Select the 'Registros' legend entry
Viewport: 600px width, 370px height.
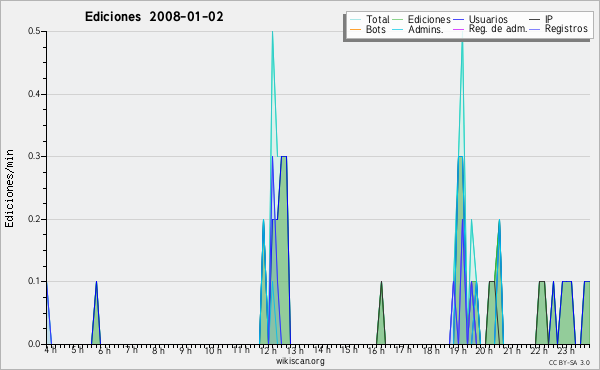pos(559,29)
